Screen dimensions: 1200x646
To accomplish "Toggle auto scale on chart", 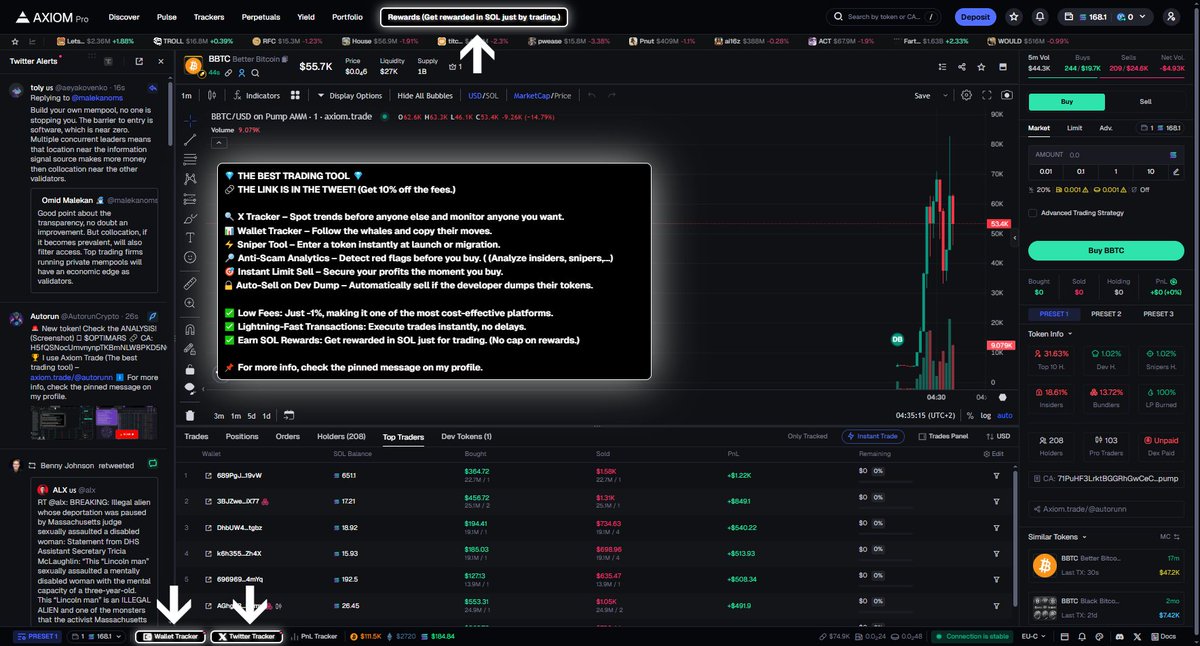I will 1005,415.
